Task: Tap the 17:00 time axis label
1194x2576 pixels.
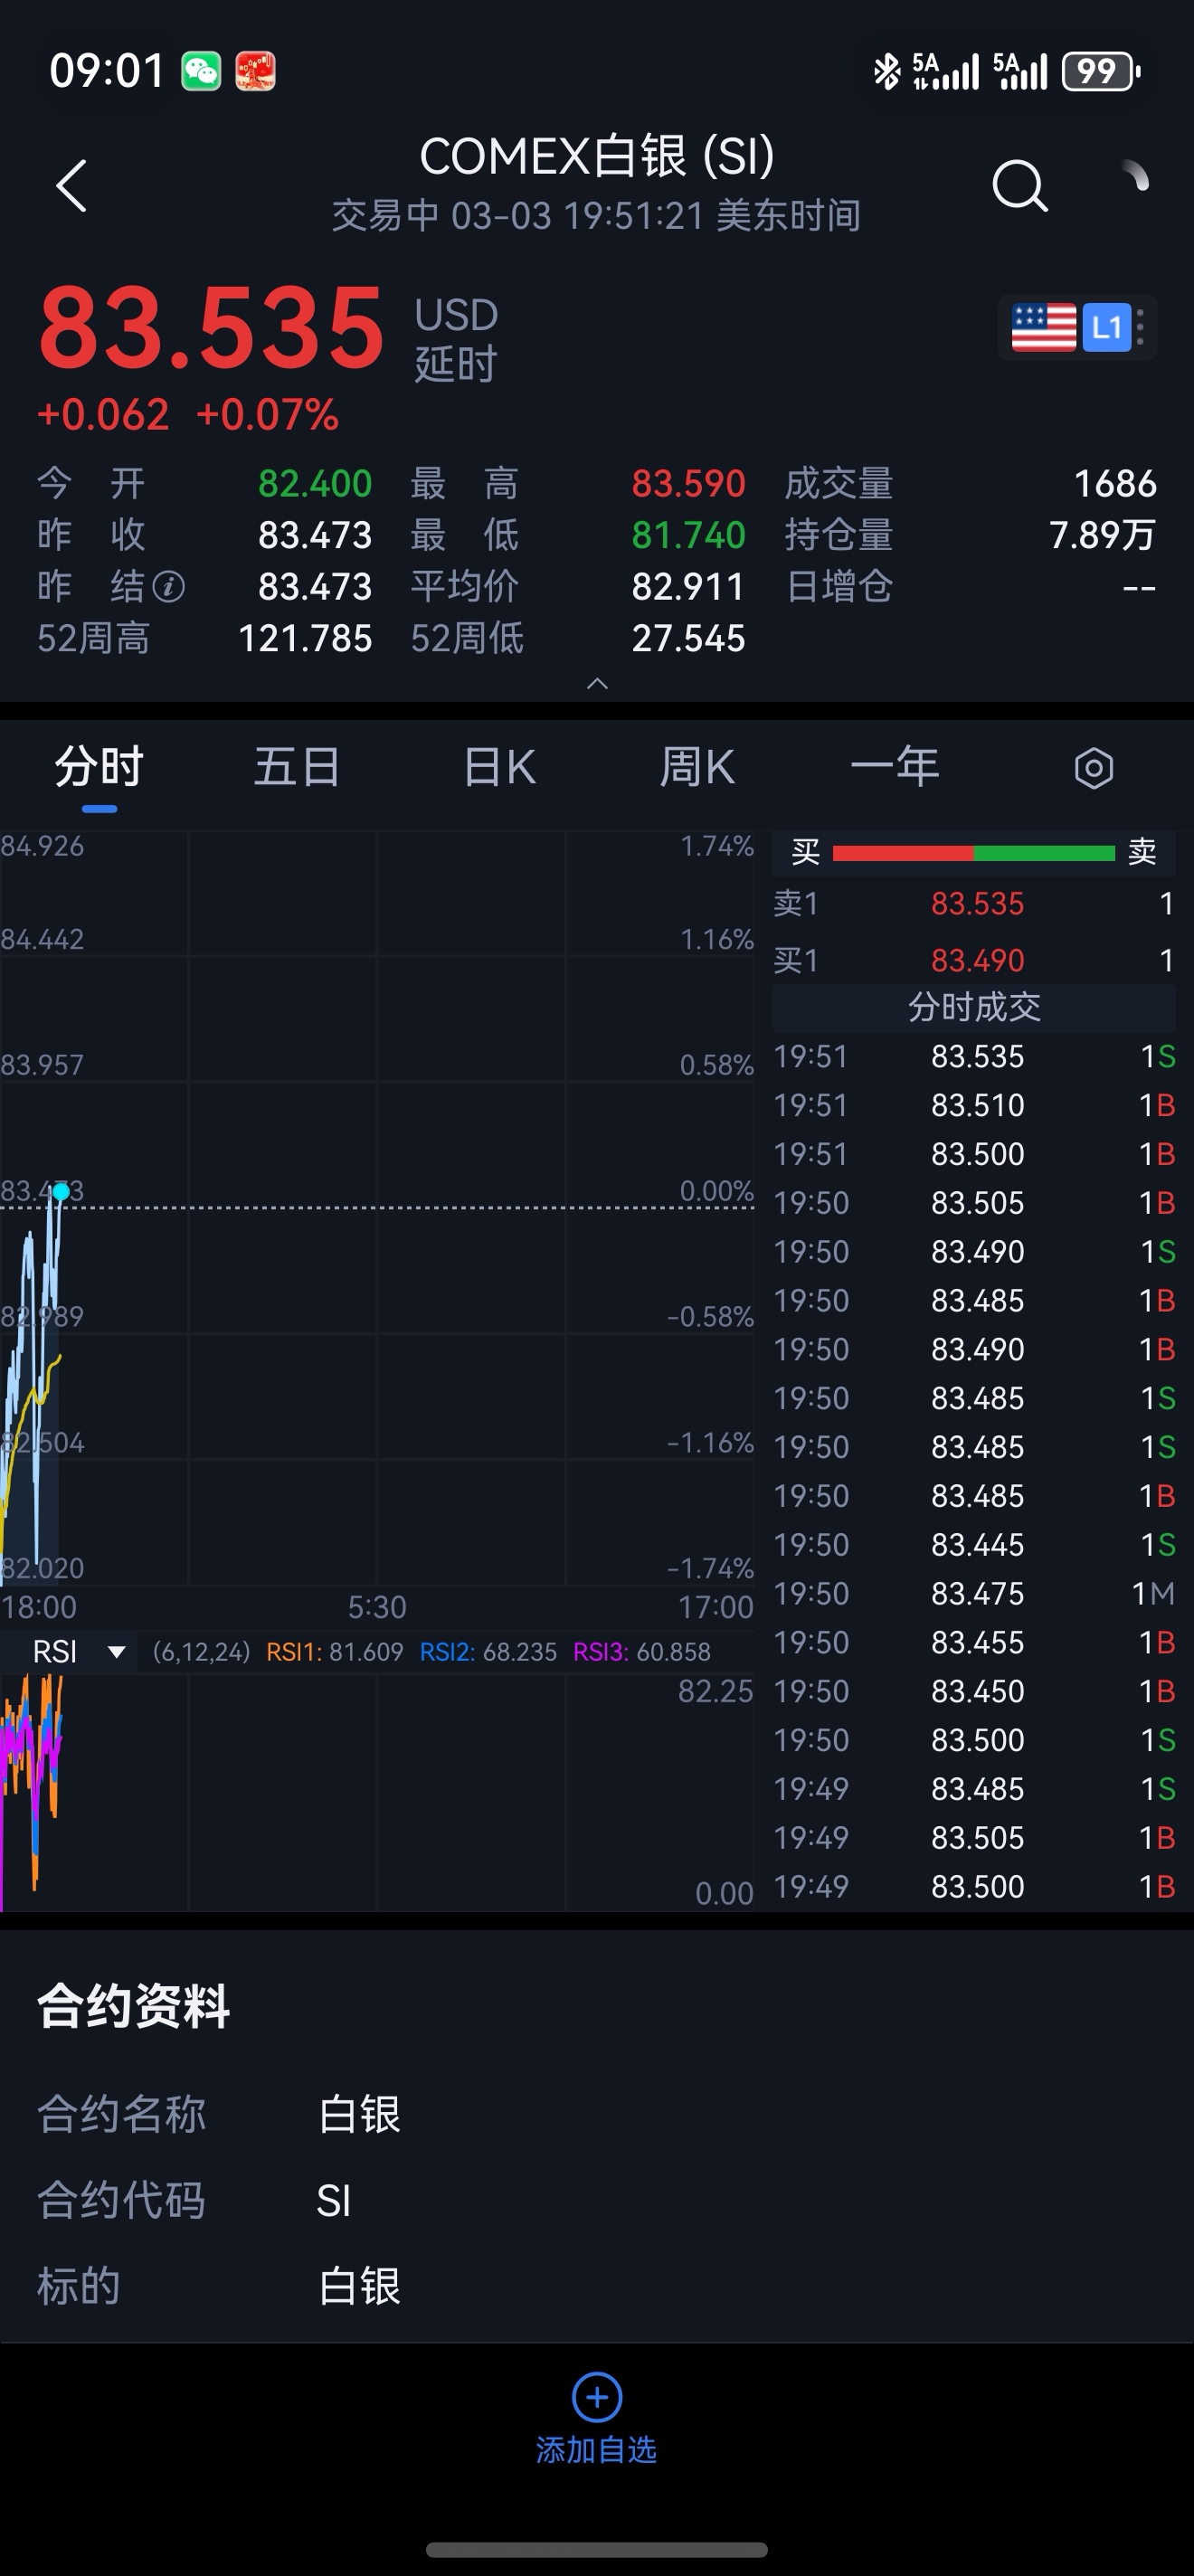Action: [716, 1607]
